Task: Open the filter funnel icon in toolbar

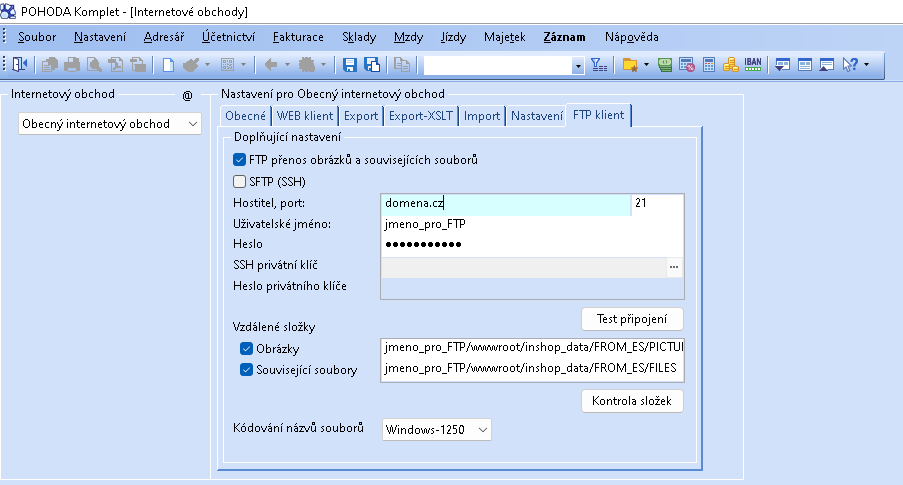Action: (599, 65)
